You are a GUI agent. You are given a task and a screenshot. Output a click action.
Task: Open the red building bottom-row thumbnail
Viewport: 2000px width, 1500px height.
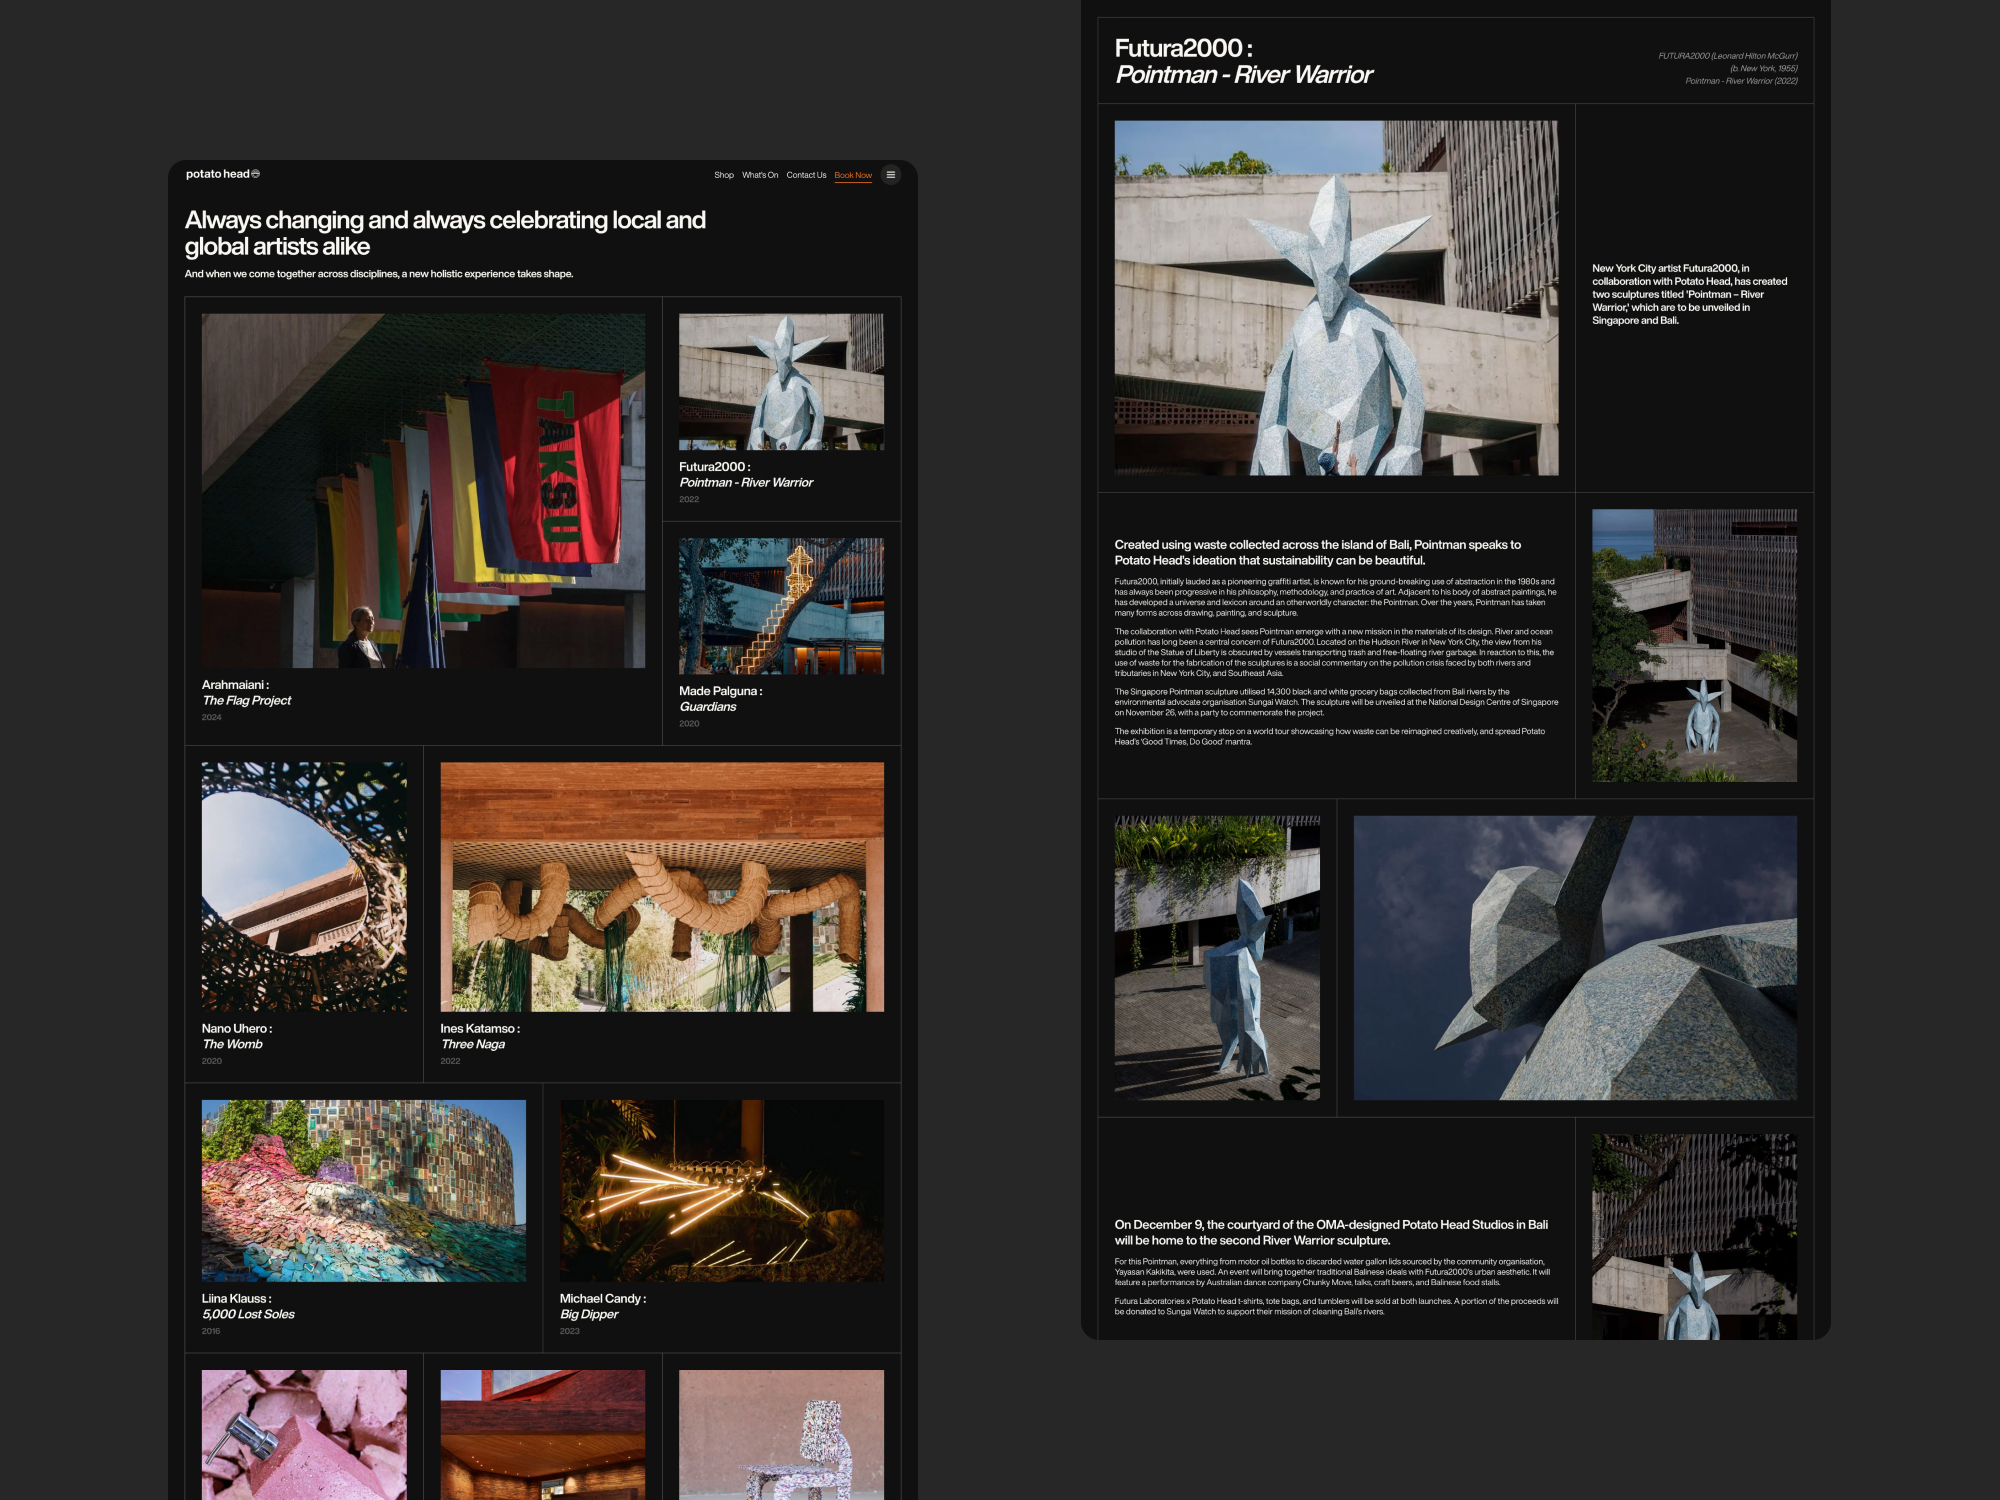pyautogui.click(x=543, y=1435)
